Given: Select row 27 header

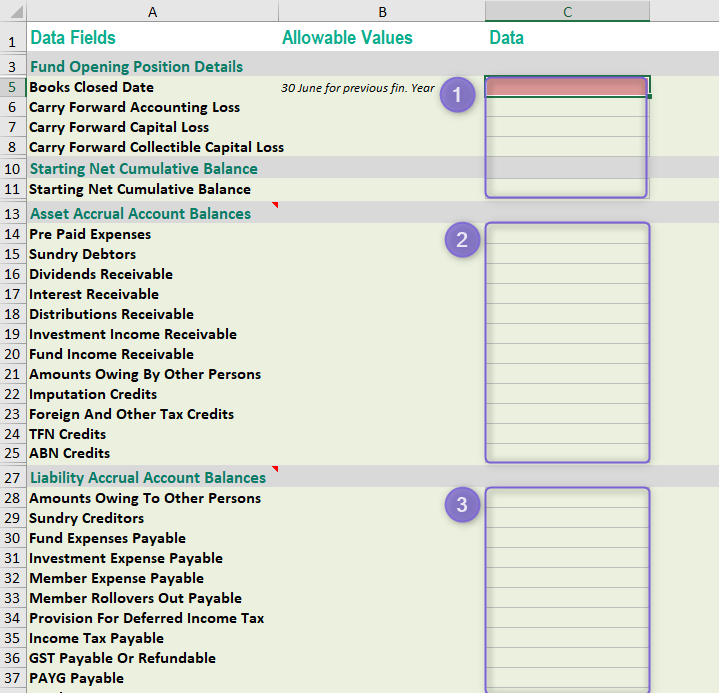Looking at the screenshot, I should click(x=12, y=477).
